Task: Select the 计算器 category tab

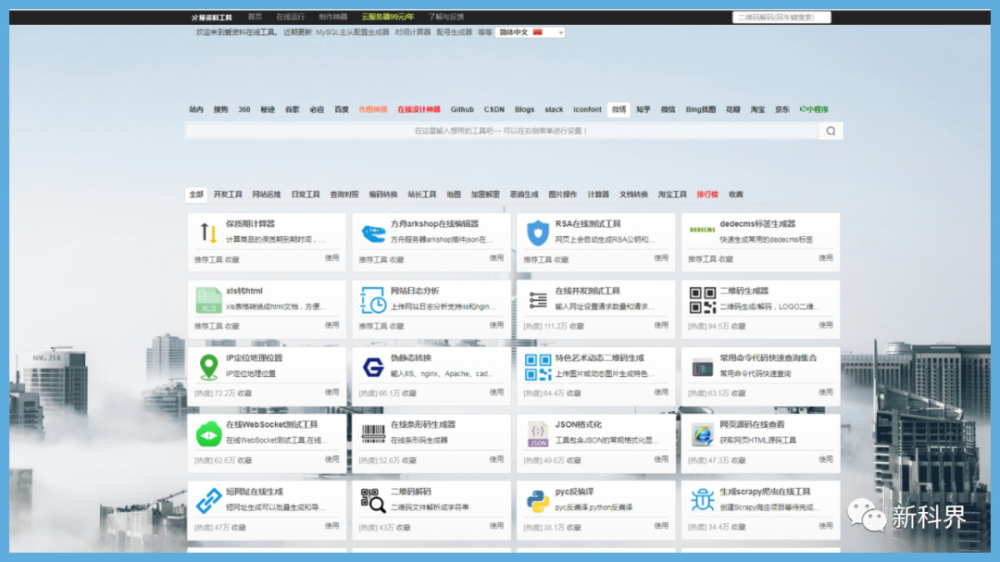Action: click(598, 195)
